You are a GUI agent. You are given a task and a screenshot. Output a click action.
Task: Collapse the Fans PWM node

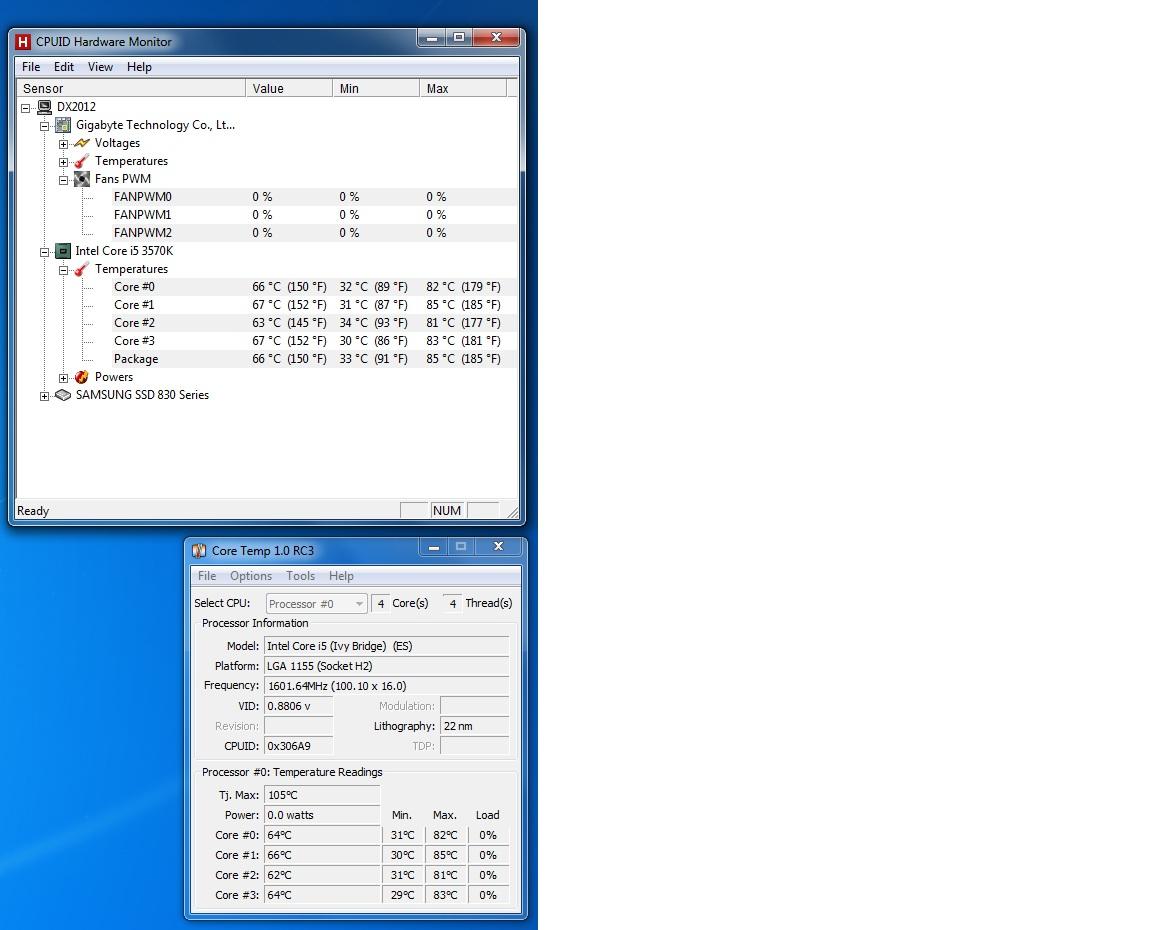[63, 180]
